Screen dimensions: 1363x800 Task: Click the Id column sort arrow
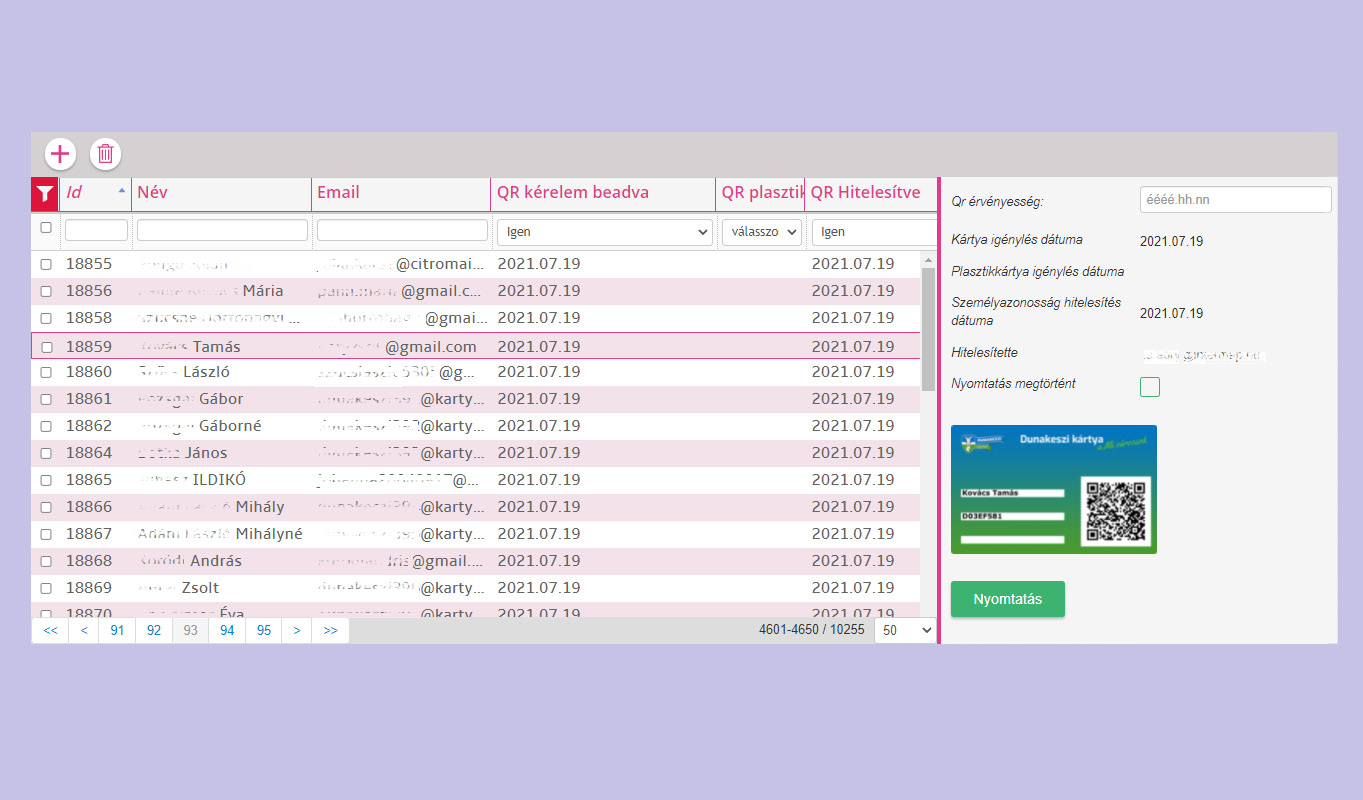[122, 190]
